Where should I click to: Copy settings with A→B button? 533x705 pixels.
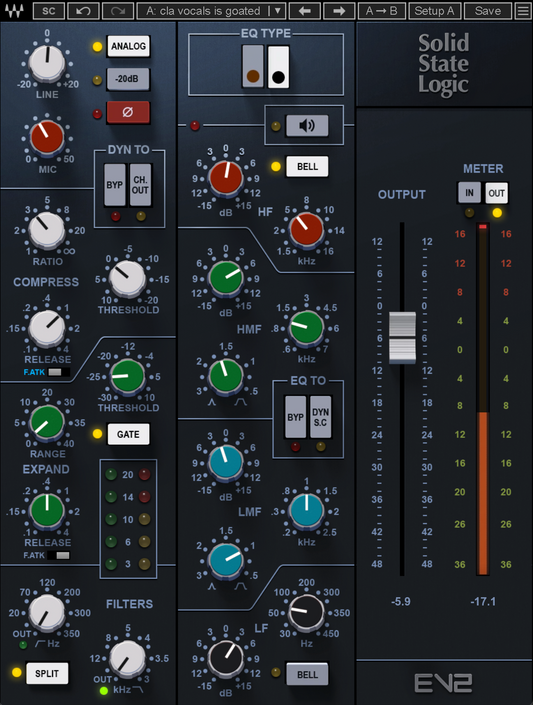coord(381,11)
